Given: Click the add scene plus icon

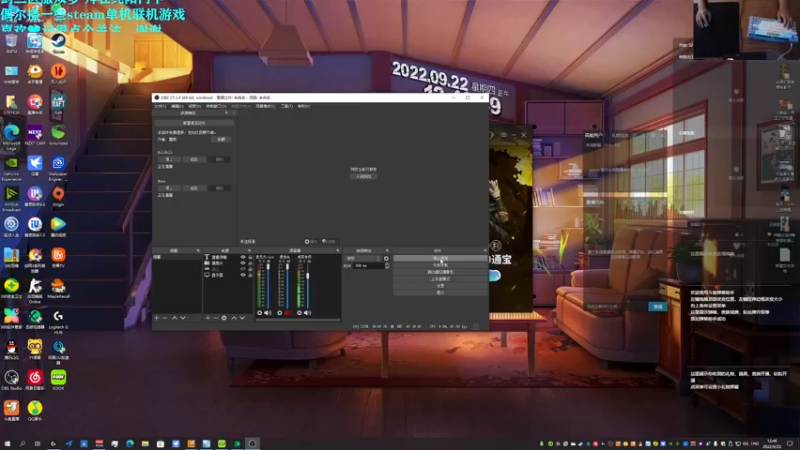Looking at the screenshot, I should 157,318.
